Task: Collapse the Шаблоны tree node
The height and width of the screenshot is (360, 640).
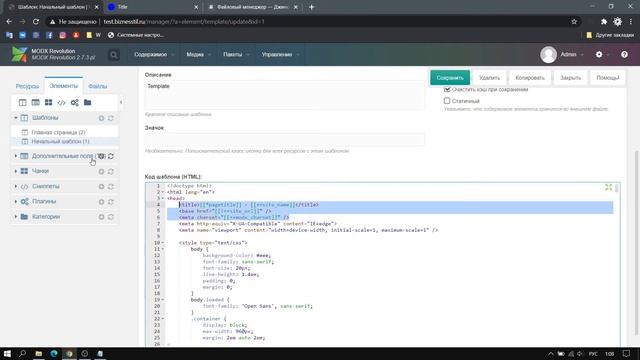Action: point(16,118)
